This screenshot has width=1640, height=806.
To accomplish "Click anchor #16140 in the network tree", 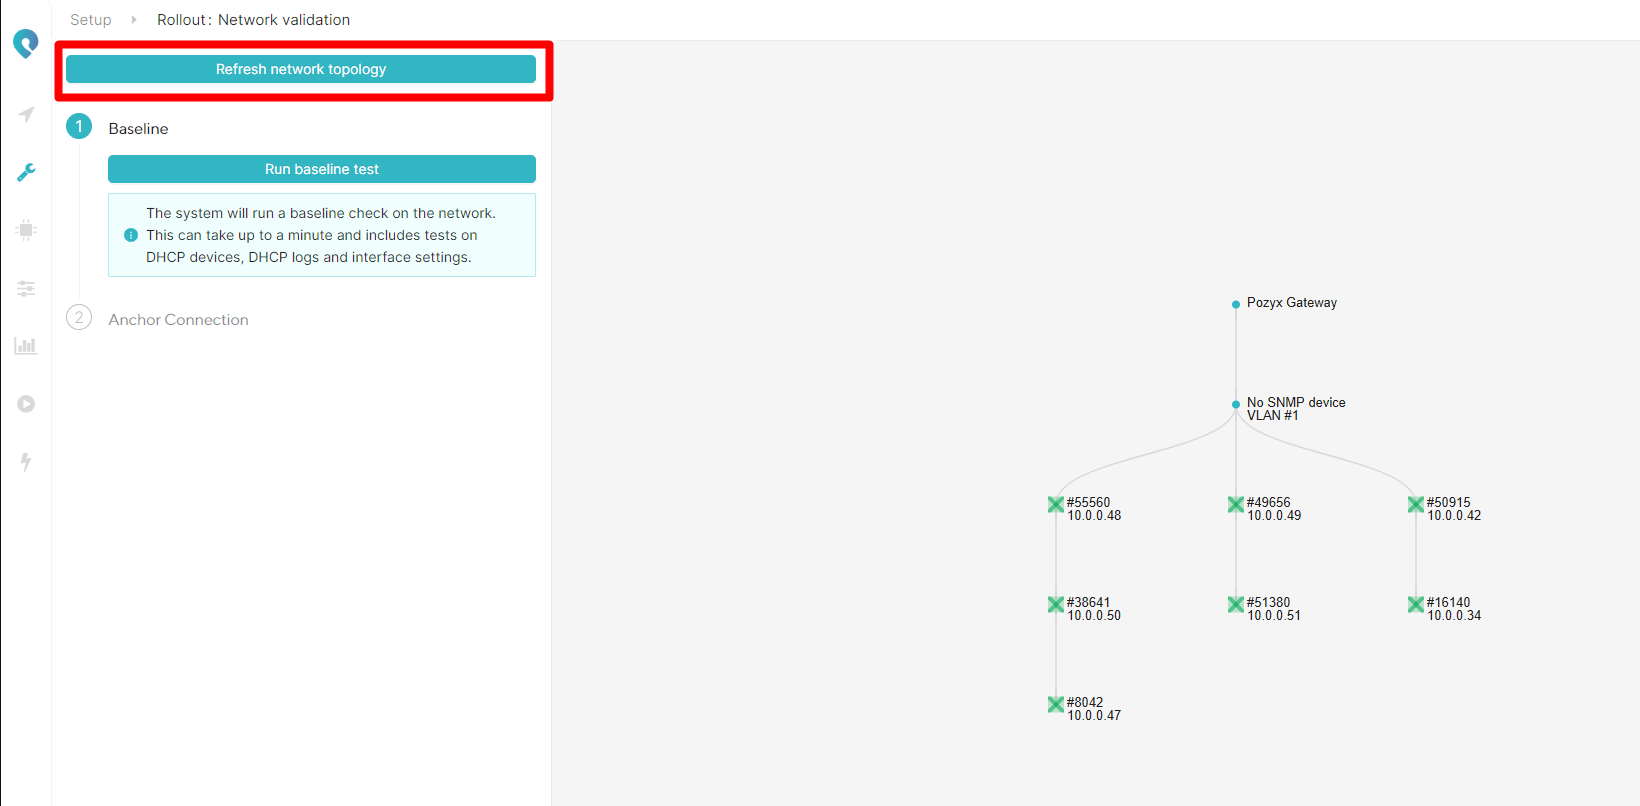I will 1416,605.
